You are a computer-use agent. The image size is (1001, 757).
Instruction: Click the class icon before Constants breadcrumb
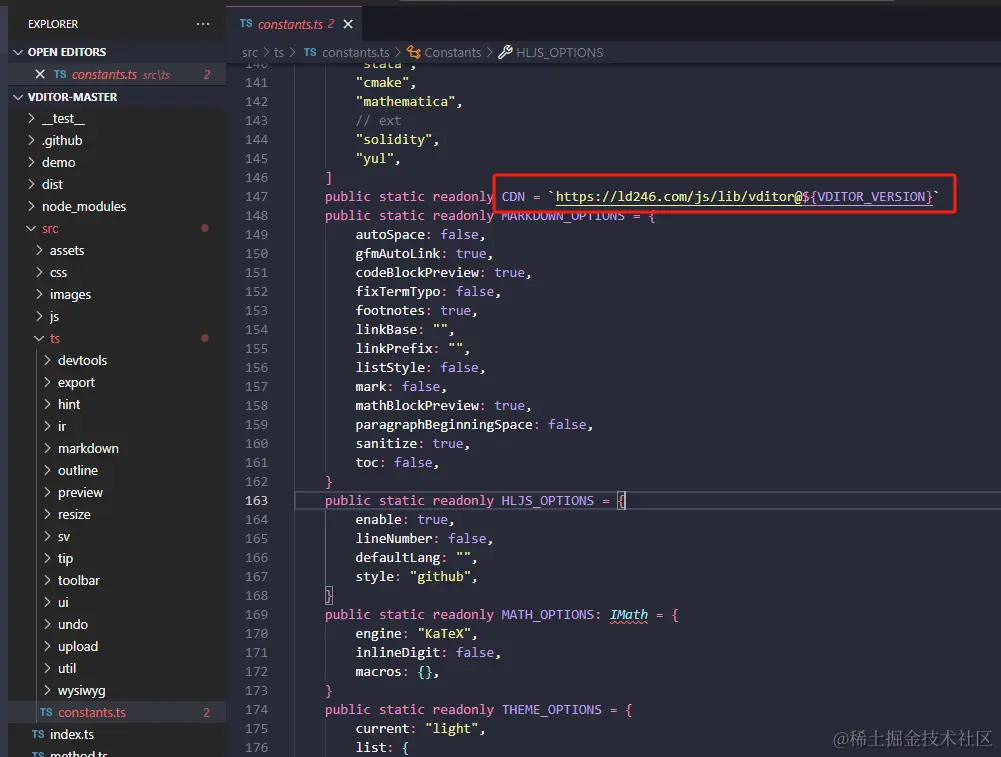coord(414,52)
